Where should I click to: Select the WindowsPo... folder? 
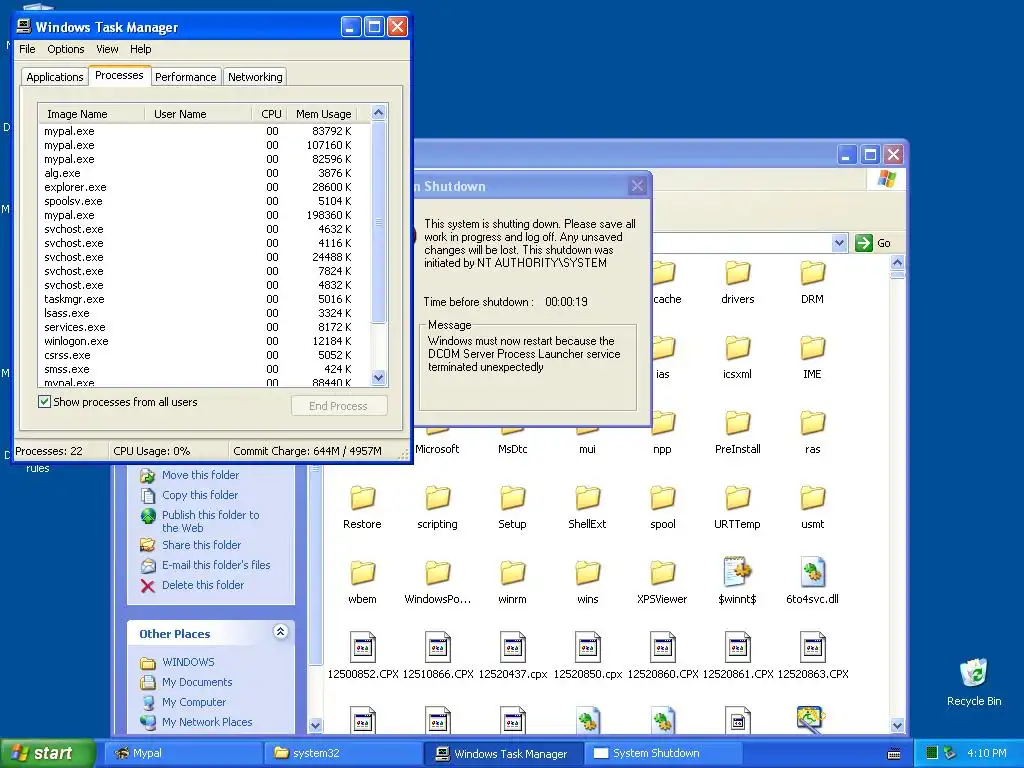[438, 581]
